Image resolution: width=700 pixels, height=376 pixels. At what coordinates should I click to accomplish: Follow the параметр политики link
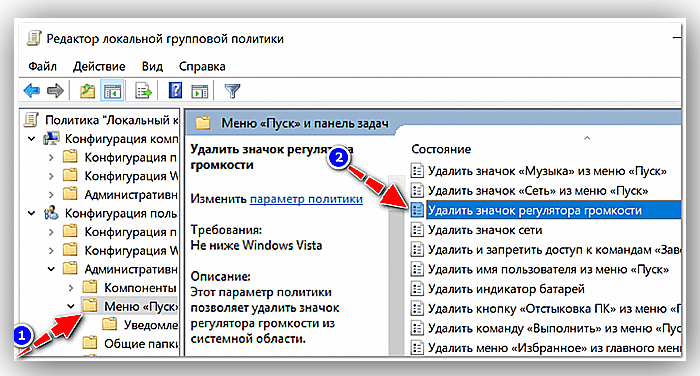(306, 199)
